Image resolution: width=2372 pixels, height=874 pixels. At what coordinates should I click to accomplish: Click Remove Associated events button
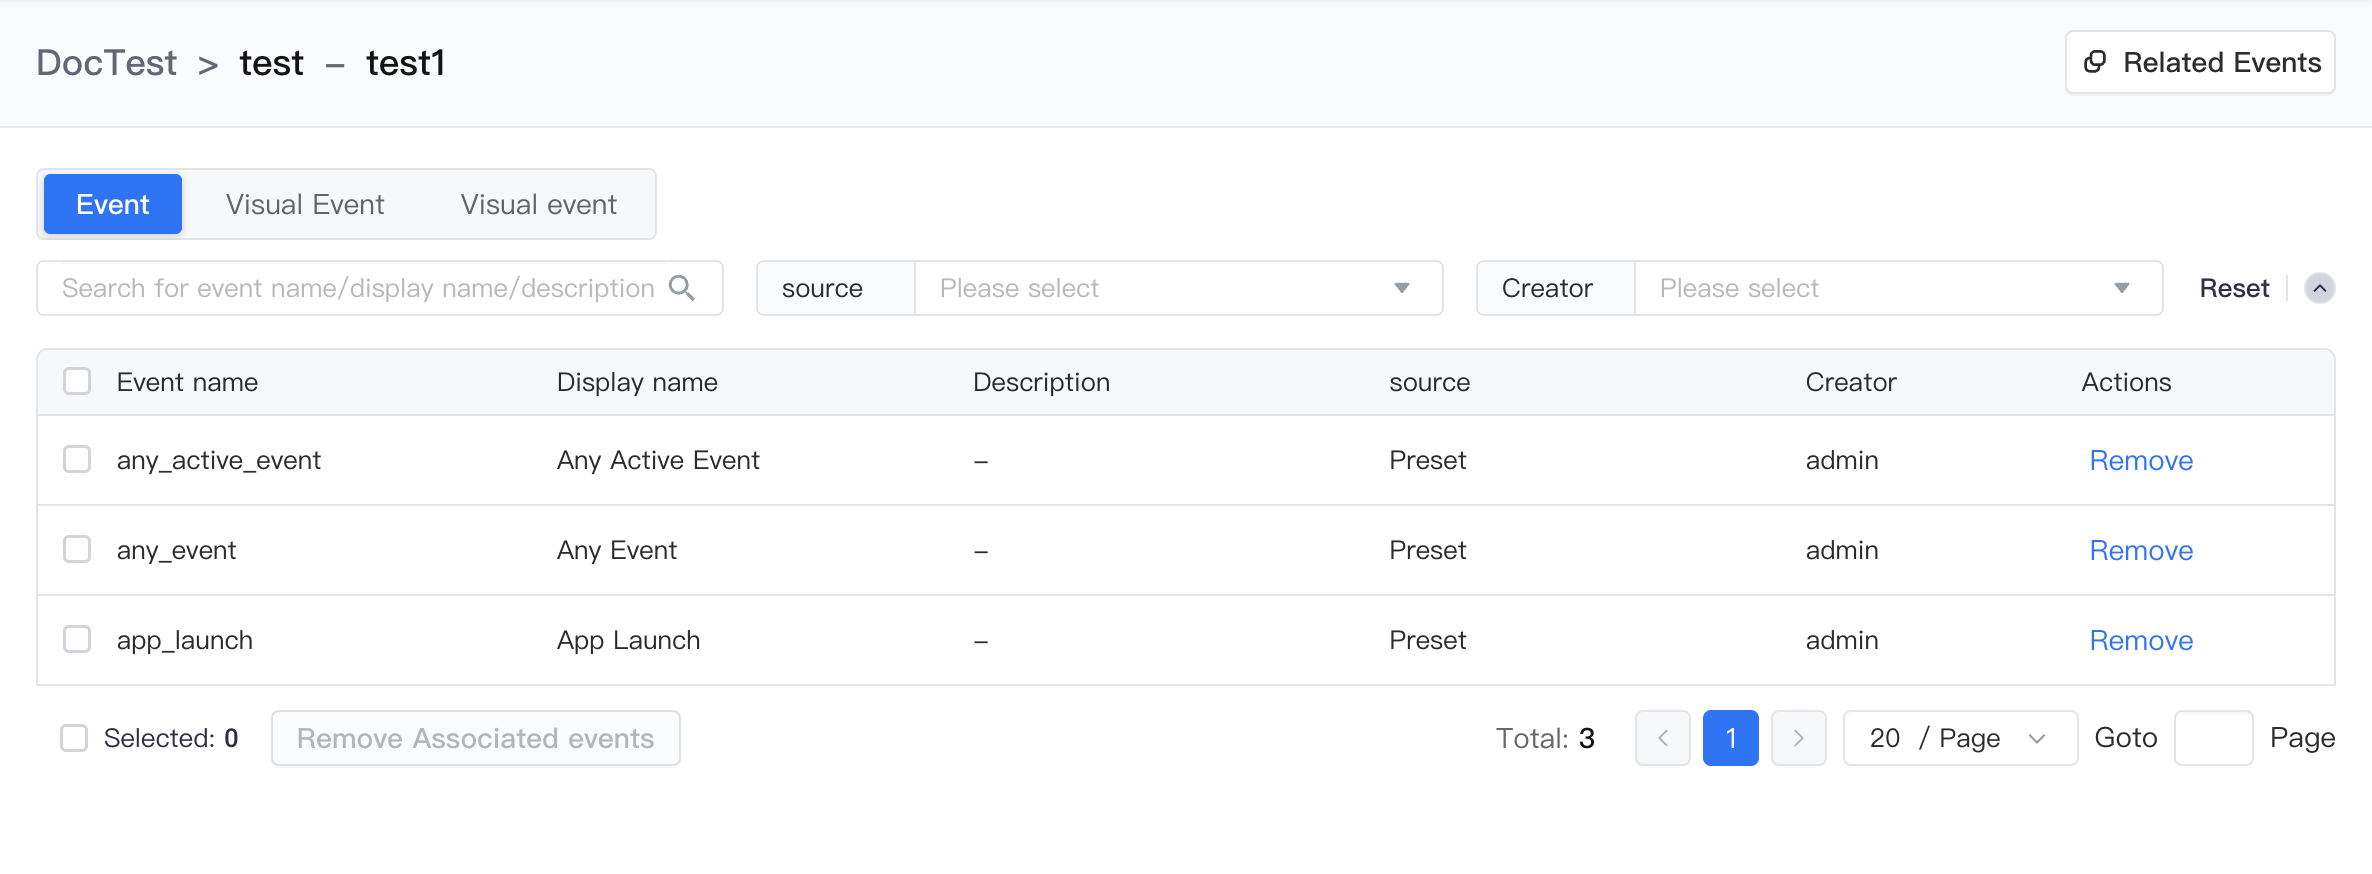[x=476, y=738]
